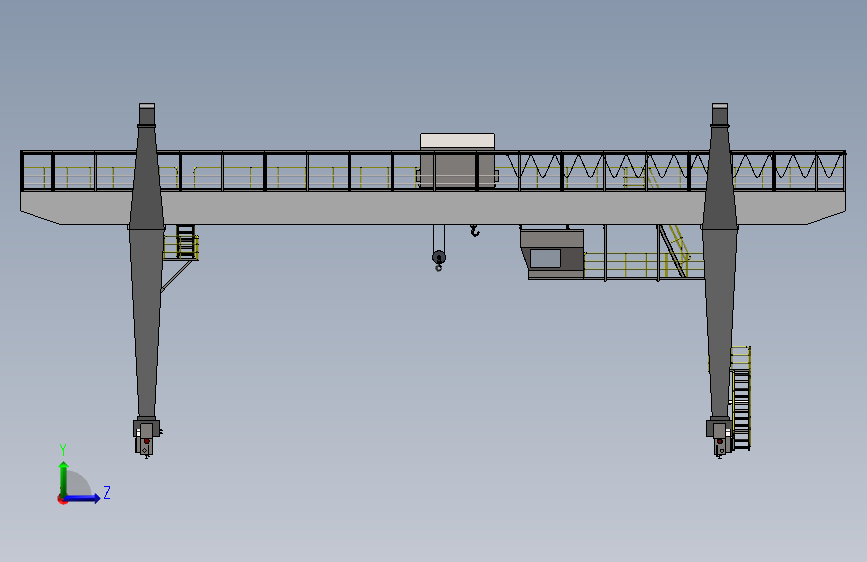
Task: Click the red origin ball of the triad
Action: pyautogui.click(x=62, y=499)
